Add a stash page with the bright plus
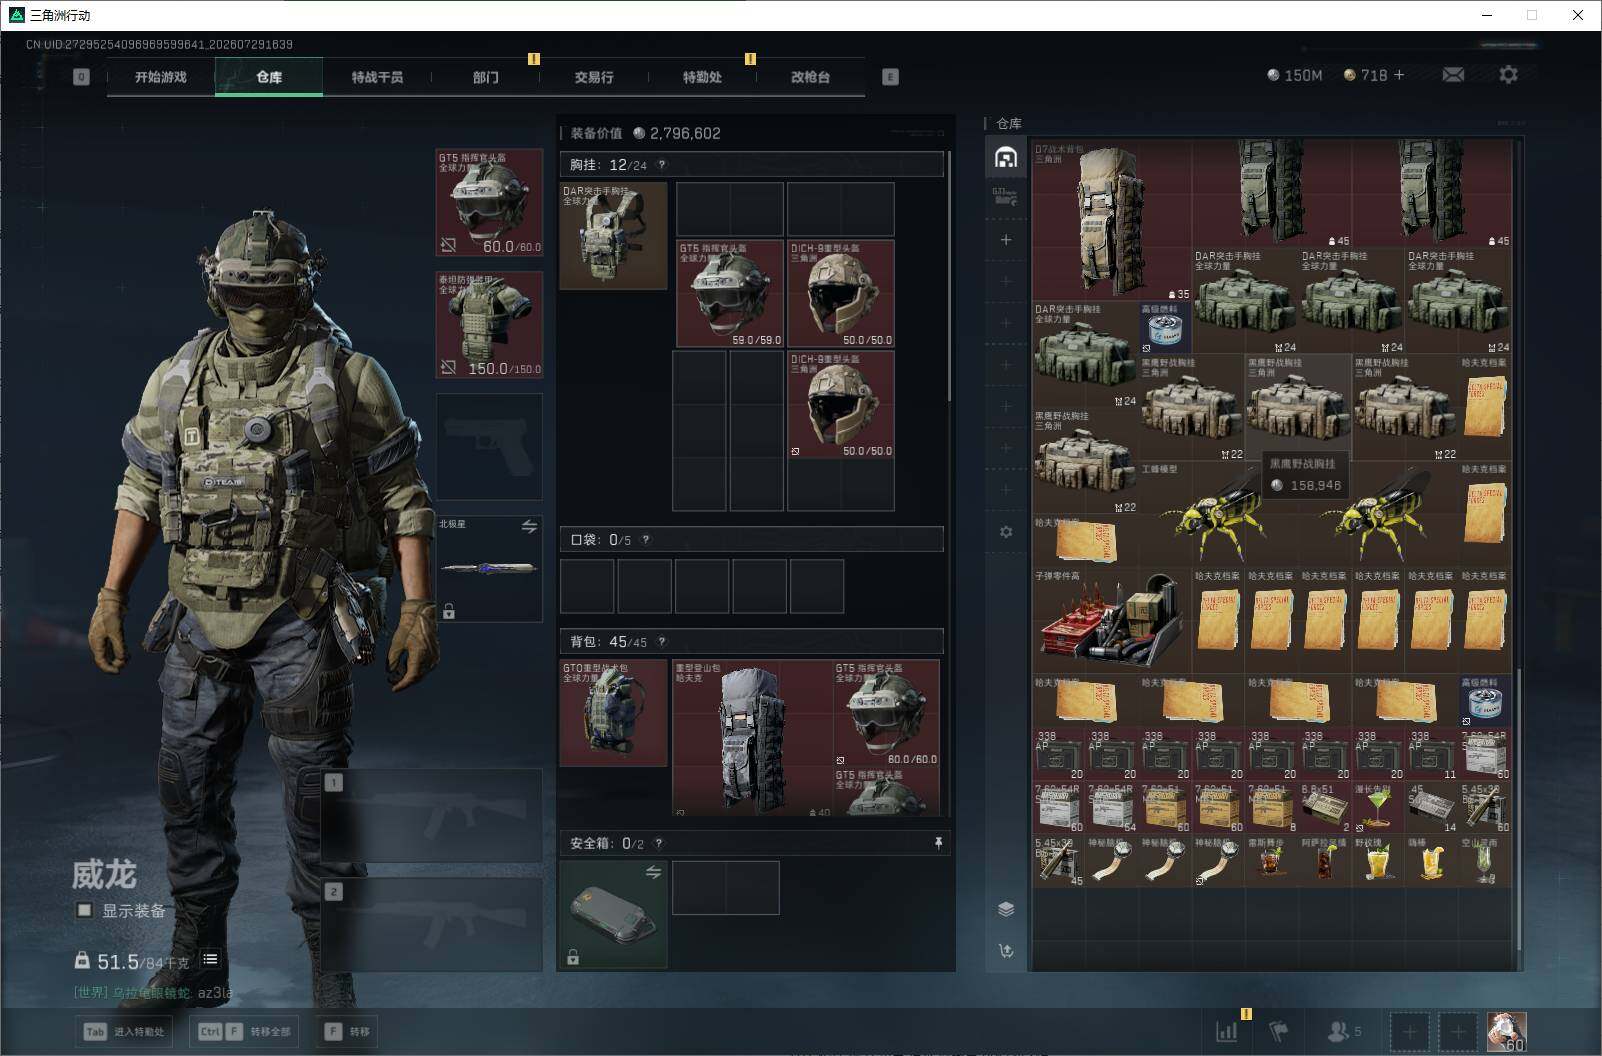This screenshot has width=1602, height=1056. tap(1006, 240)
